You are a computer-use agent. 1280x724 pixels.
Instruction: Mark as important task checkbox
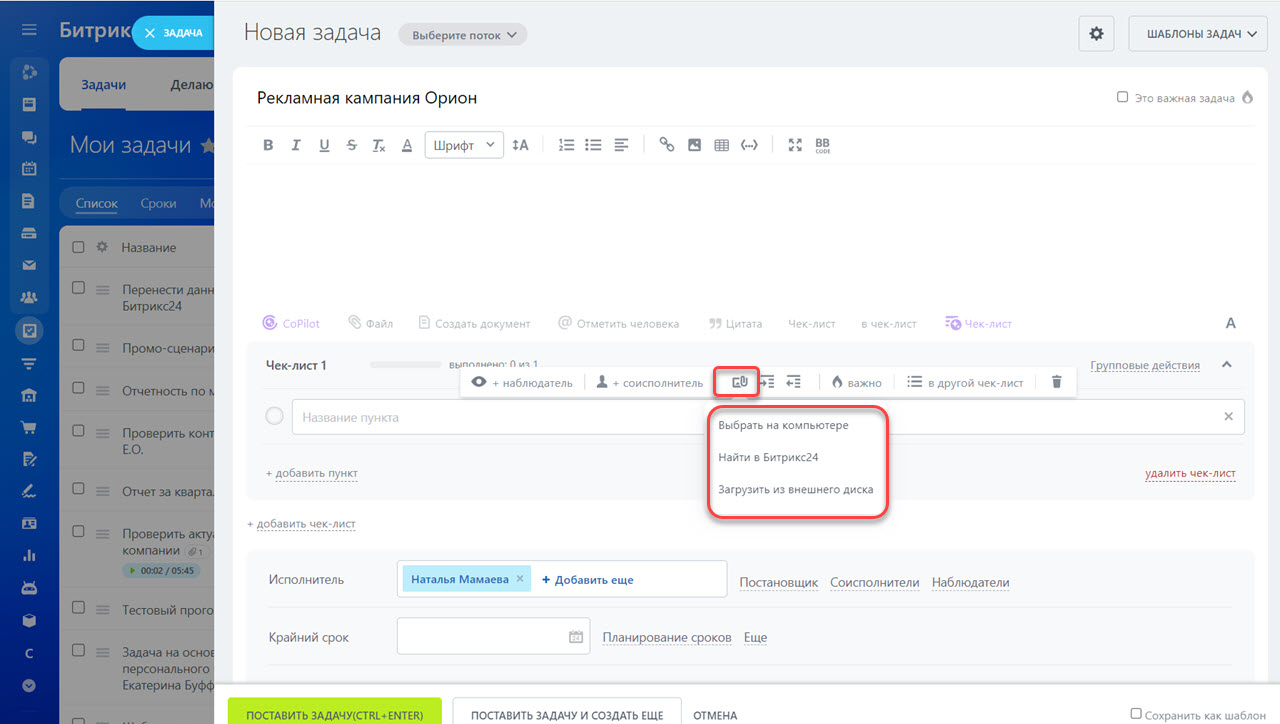[1123, 98]
